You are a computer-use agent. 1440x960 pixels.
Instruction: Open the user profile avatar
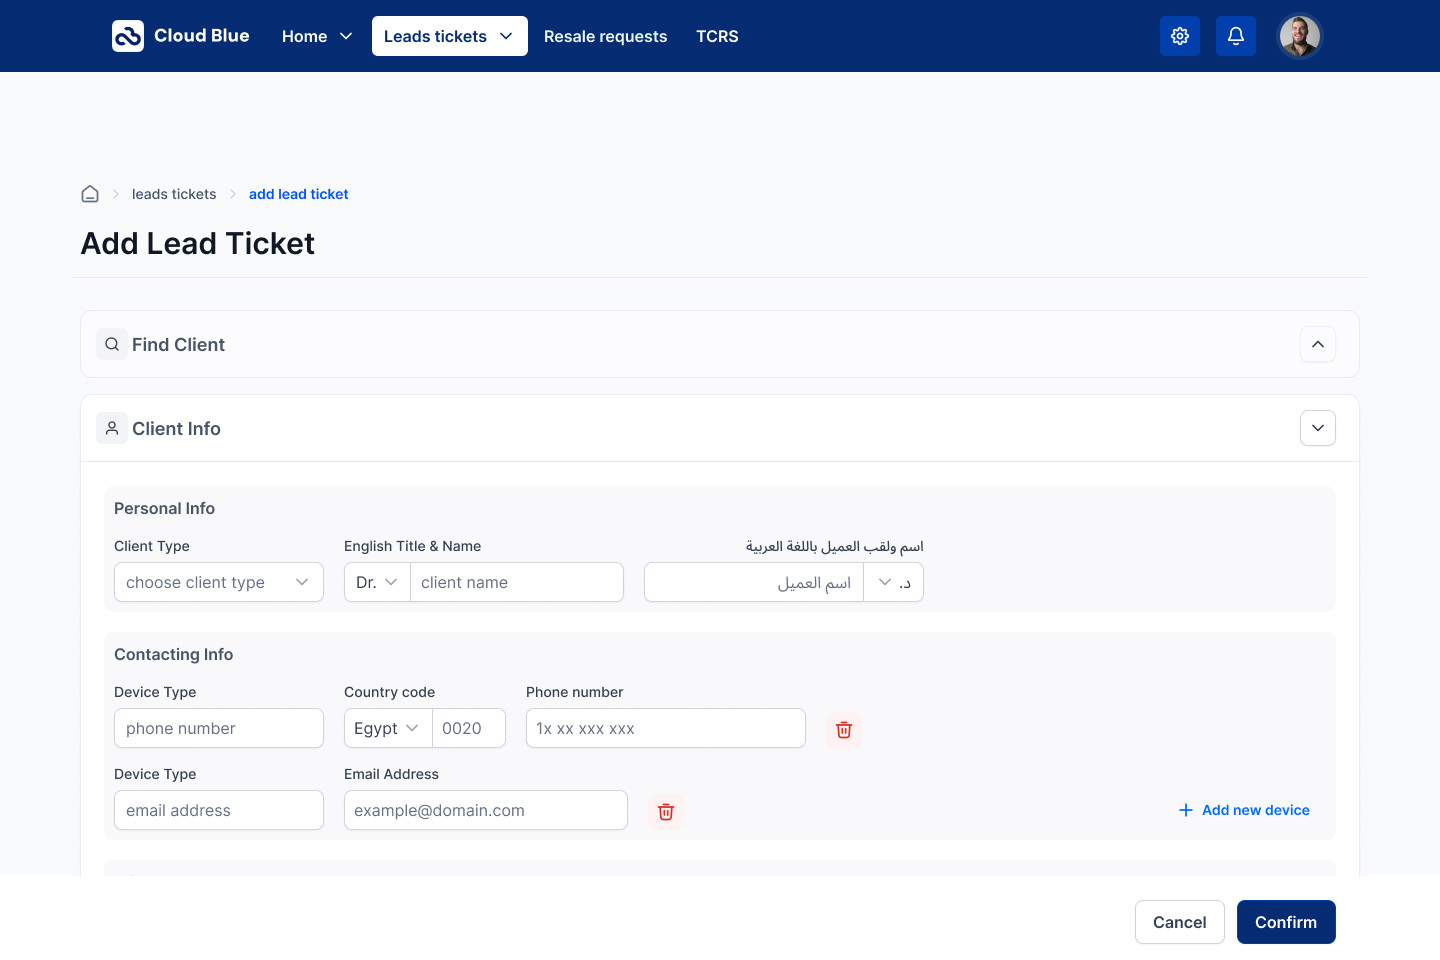(x=1300, y=36)
